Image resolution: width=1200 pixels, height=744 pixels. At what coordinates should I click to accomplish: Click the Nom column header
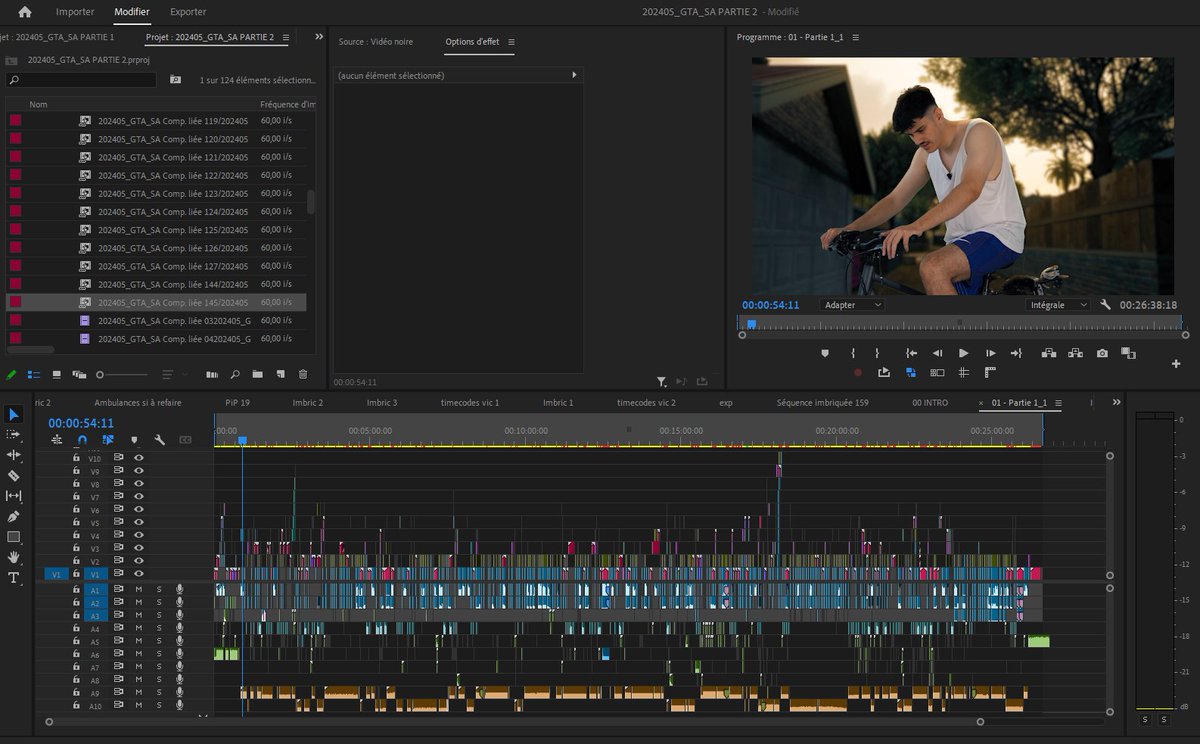(38, 105)
